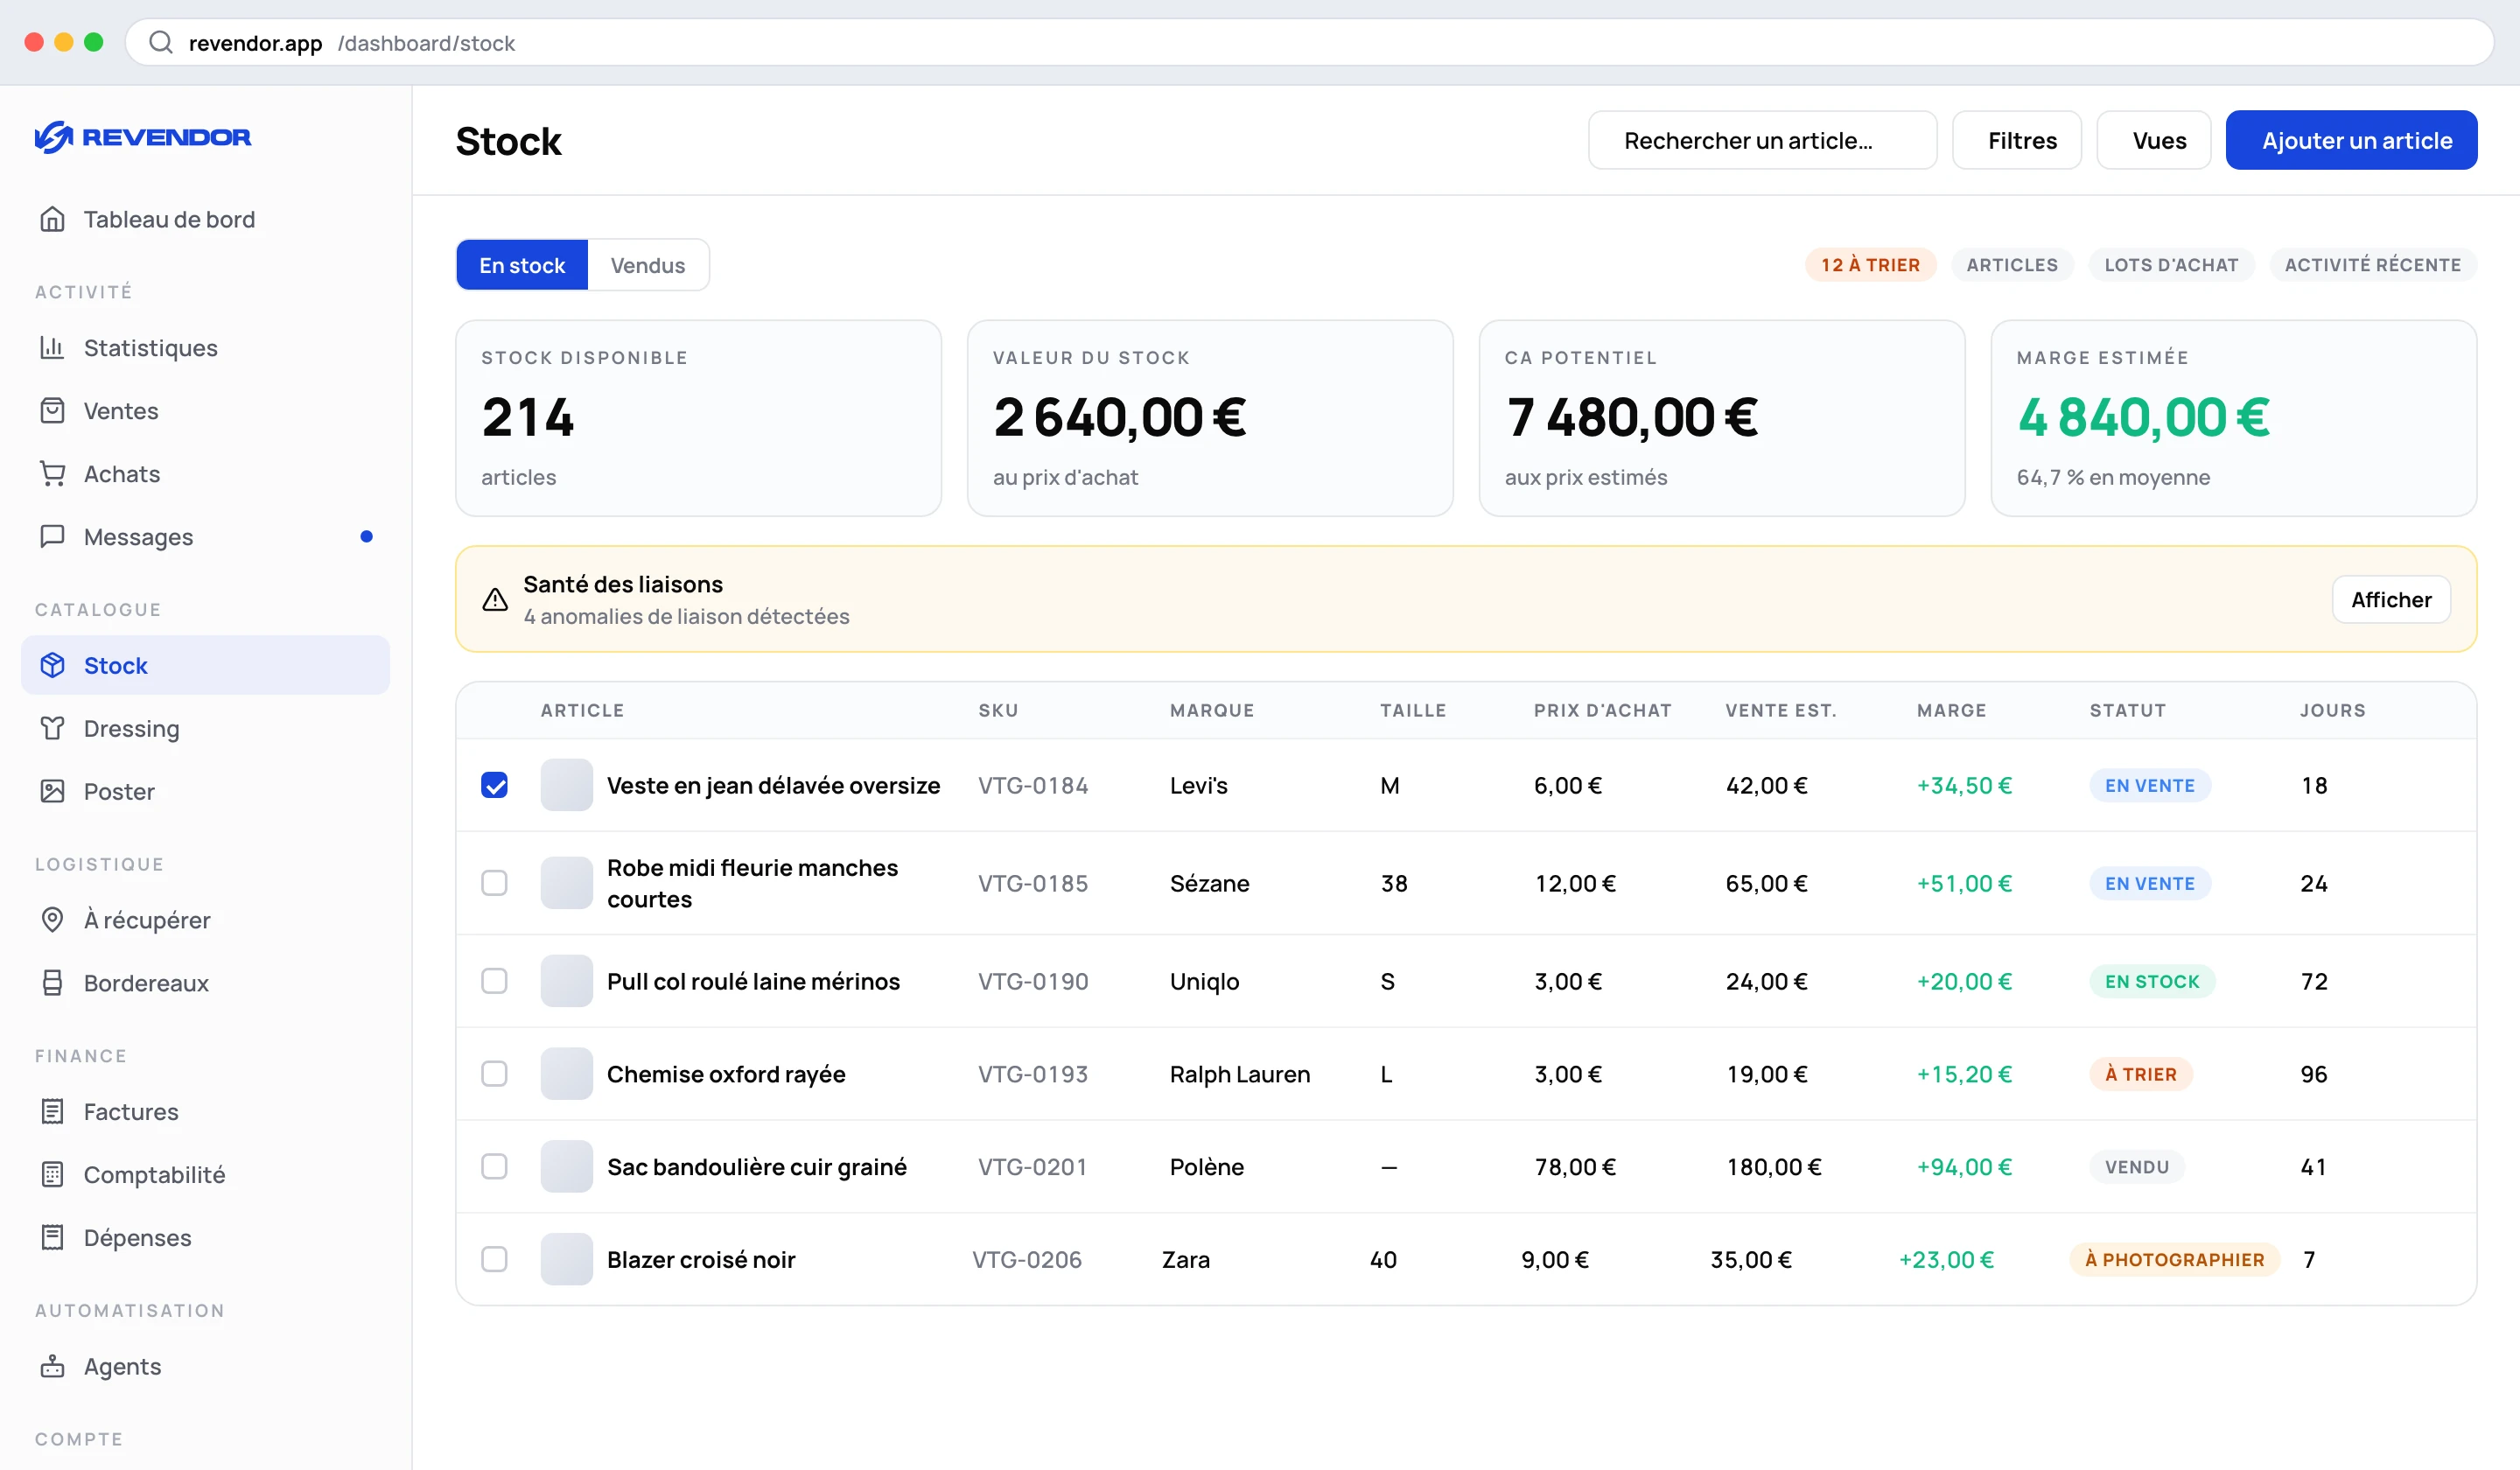Open the Tableau de bord home icon
2520x1470 pixels.
point(52,219)
